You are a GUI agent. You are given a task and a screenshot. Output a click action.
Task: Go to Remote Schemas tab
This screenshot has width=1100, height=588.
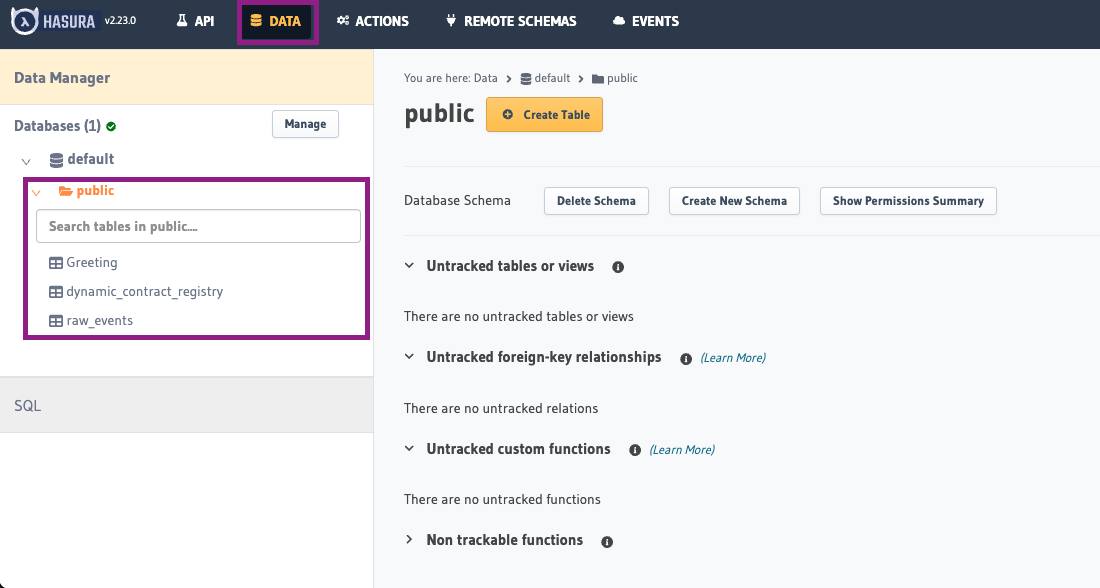510,21
